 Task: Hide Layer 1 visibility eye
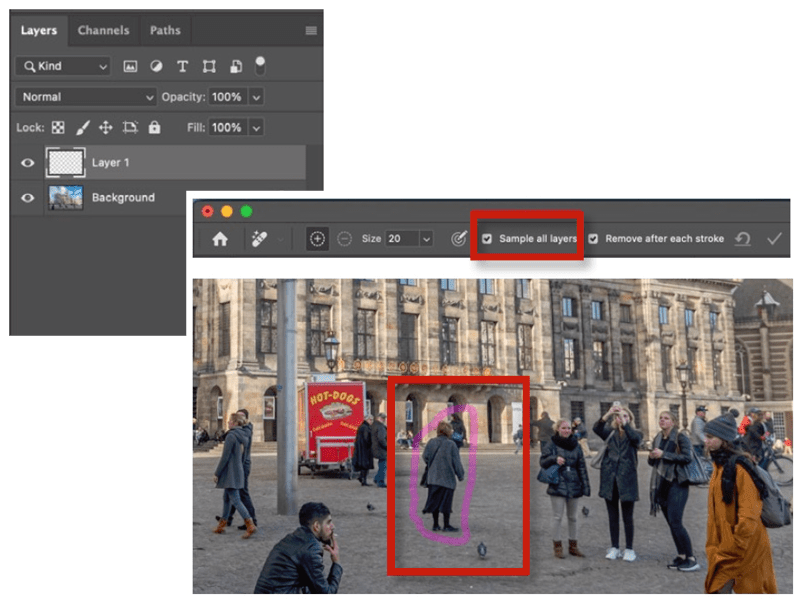pyautogui.click(x=28, y=163)
